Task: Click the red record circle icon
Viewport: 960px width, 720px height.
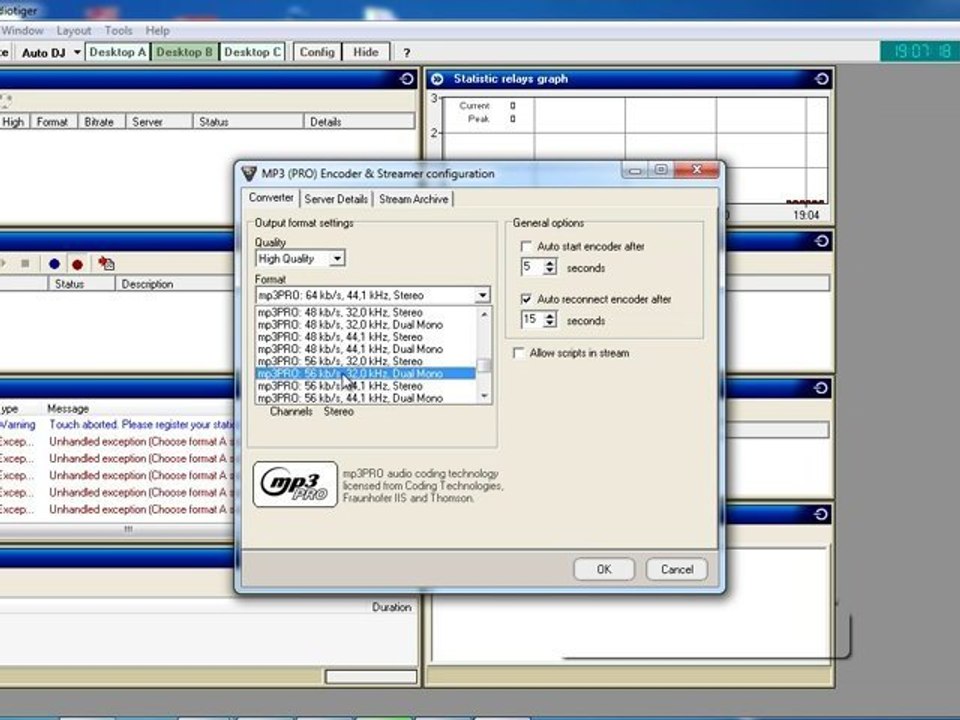Action: 77,264
